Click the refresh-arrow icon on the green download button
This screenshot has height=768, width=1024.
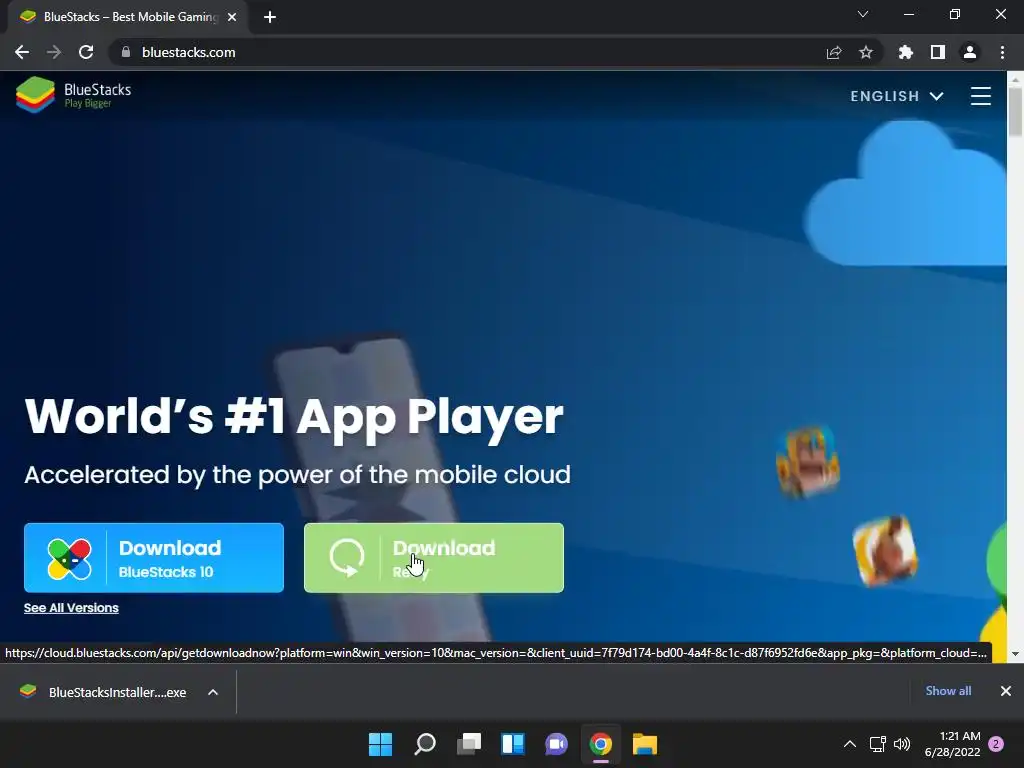[x=346, y=558]
